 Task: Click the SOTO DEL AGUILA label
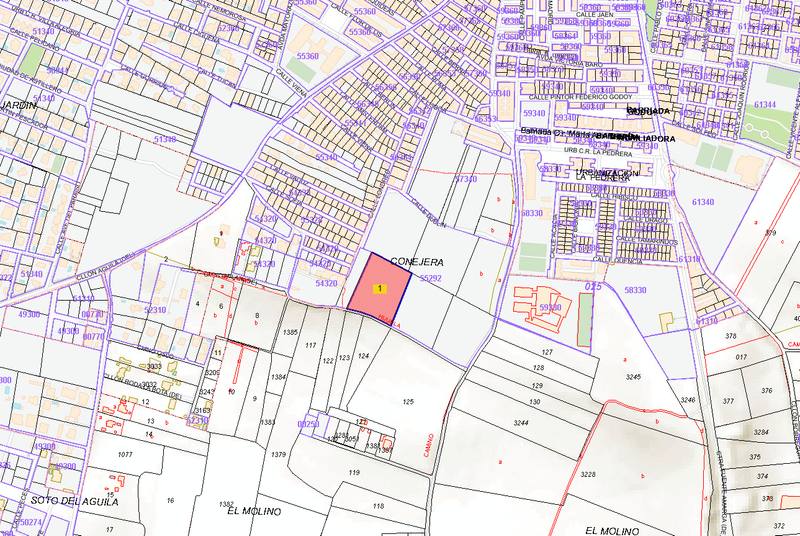click(x=74, y=501)
